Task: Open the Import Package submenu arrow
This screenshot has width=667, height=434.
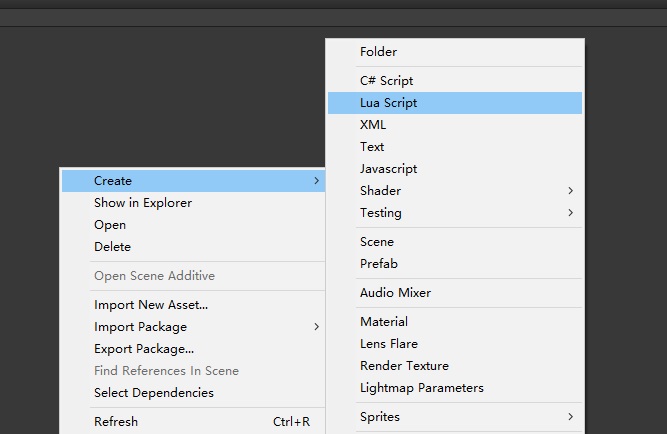Action: (316, 327)
